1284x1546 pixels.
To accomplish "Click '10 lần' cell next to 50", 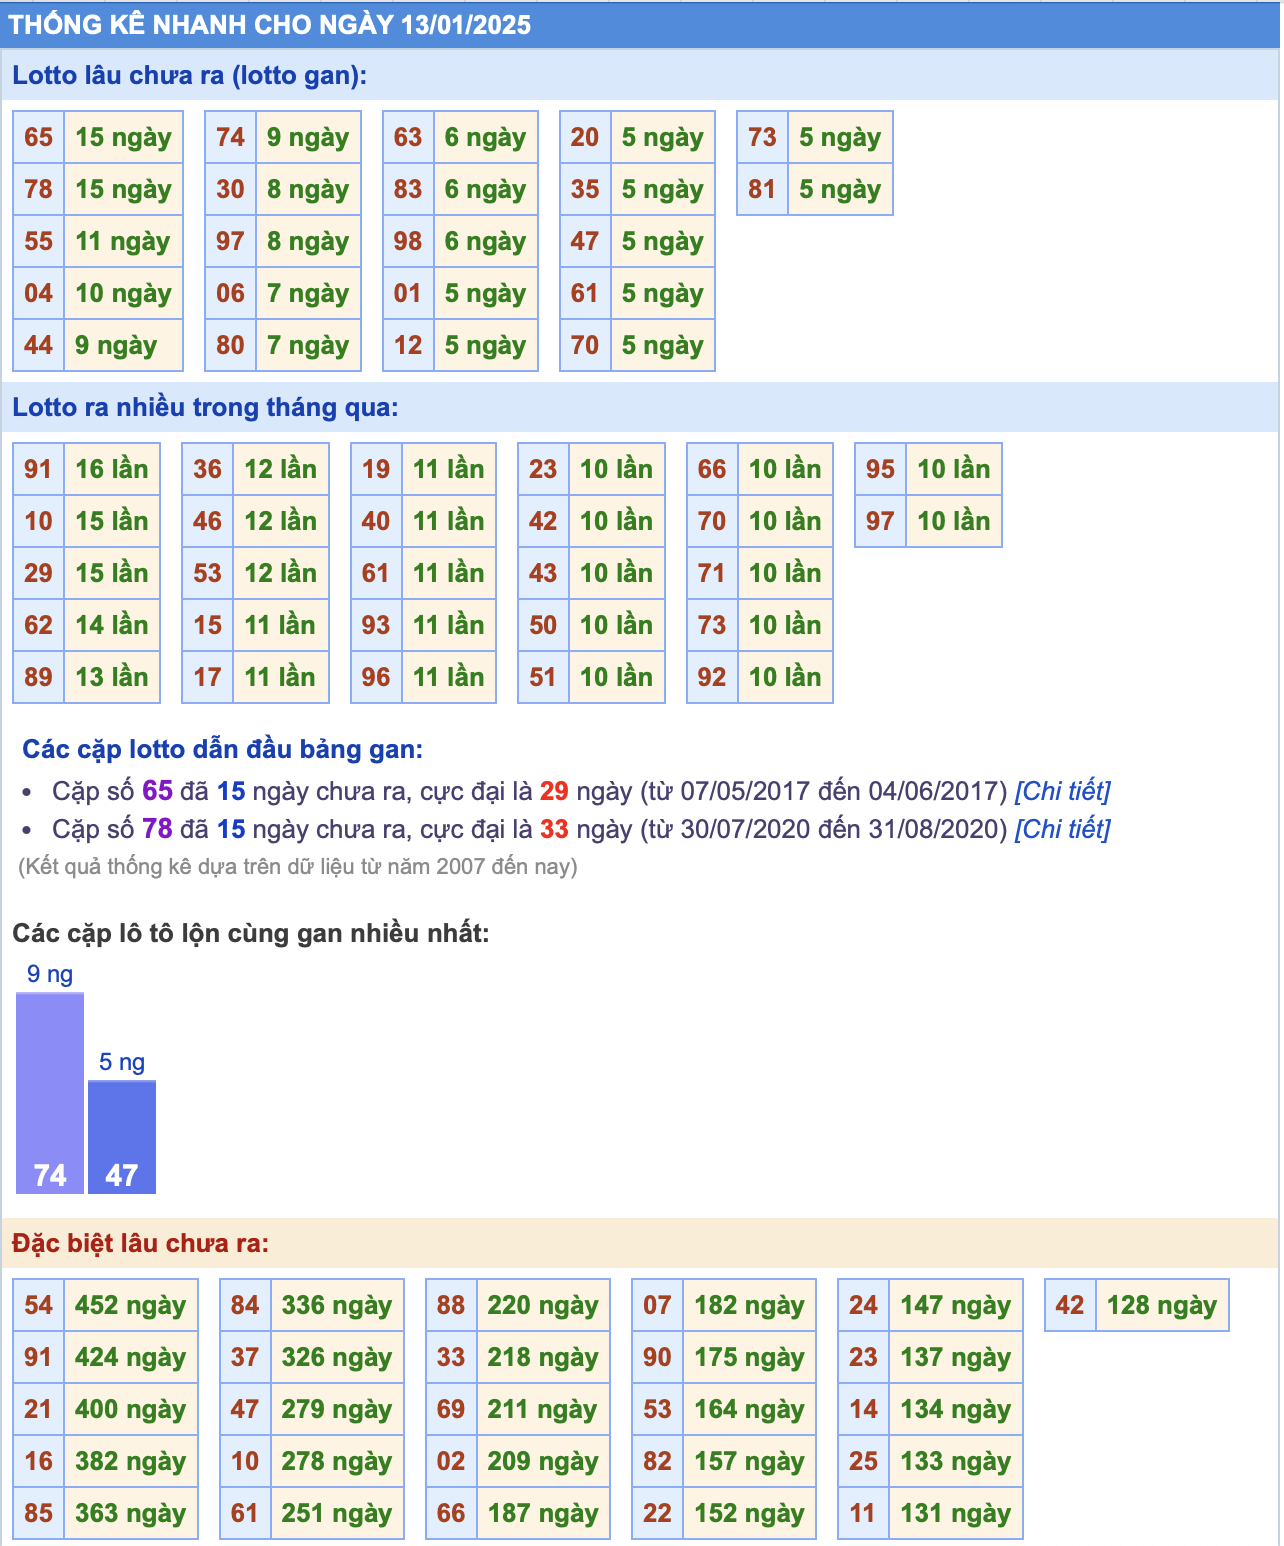I will (x=617, y=625).
